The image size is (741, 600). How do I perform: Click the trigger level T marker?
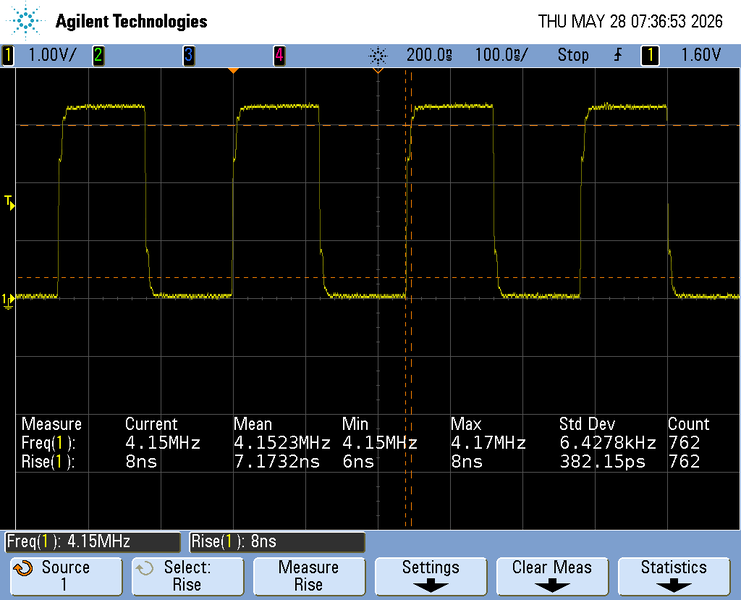[9, 203]
